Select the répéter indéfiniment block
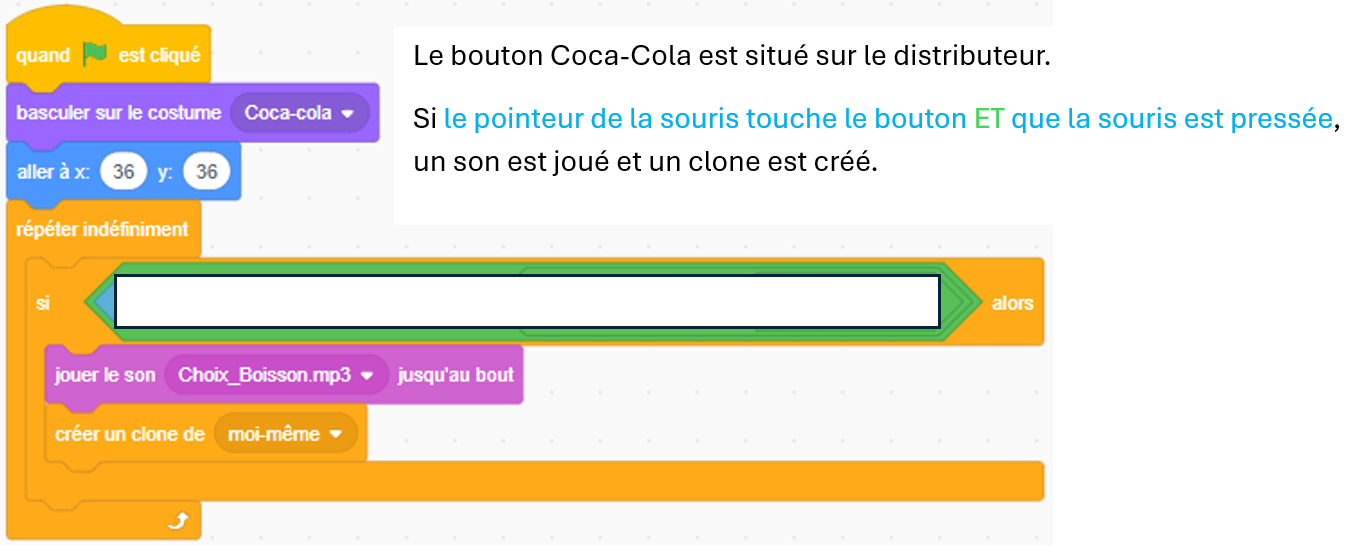This screenshot has width=1345, height=547. coord(103,229)
